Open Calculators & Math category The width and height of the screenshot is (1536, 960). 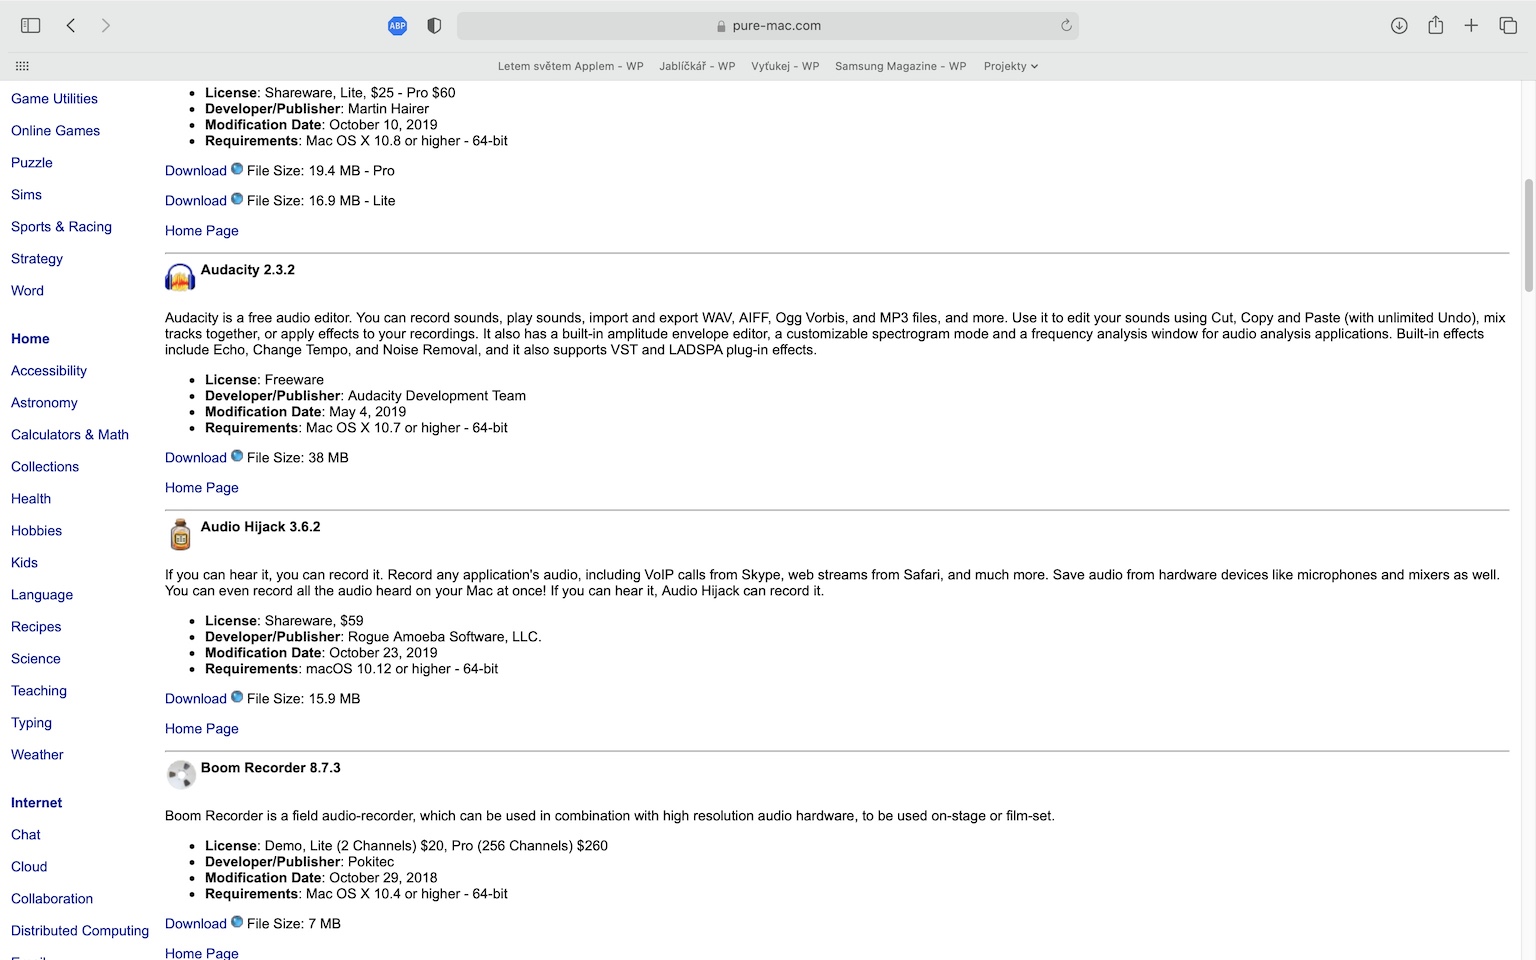[70, 435]
